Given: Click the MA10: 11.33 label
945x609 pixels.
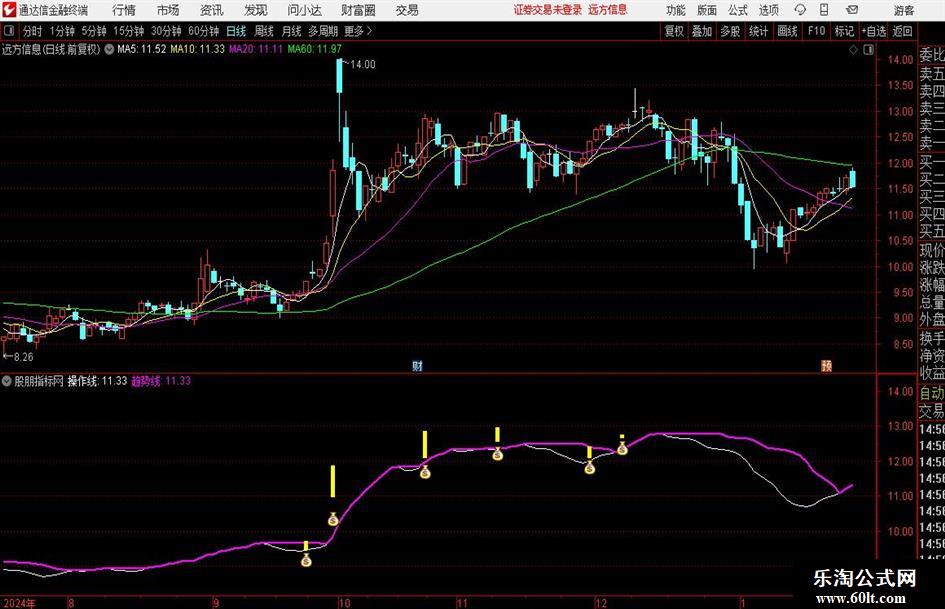Looking at the screenshot, I should coord(198,49).
